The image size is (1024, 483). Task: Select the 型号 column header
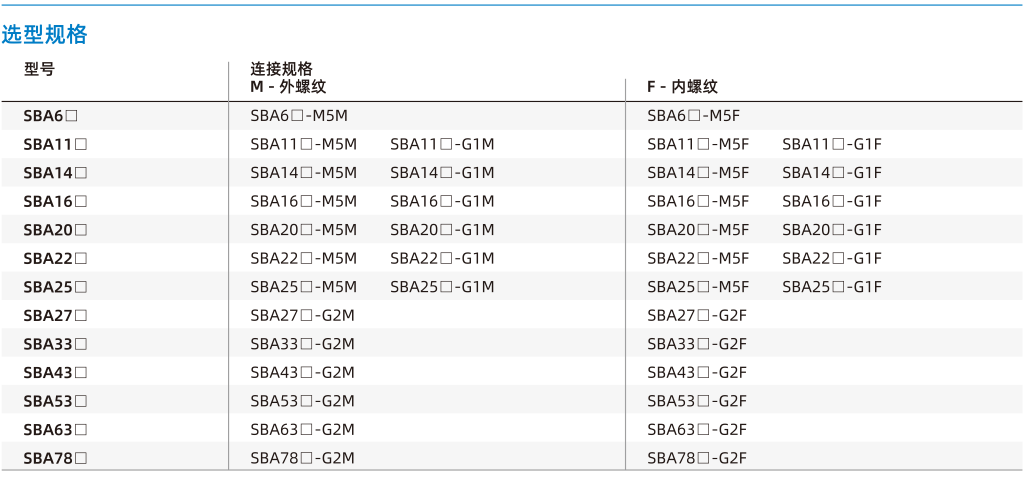coord(39,69)
